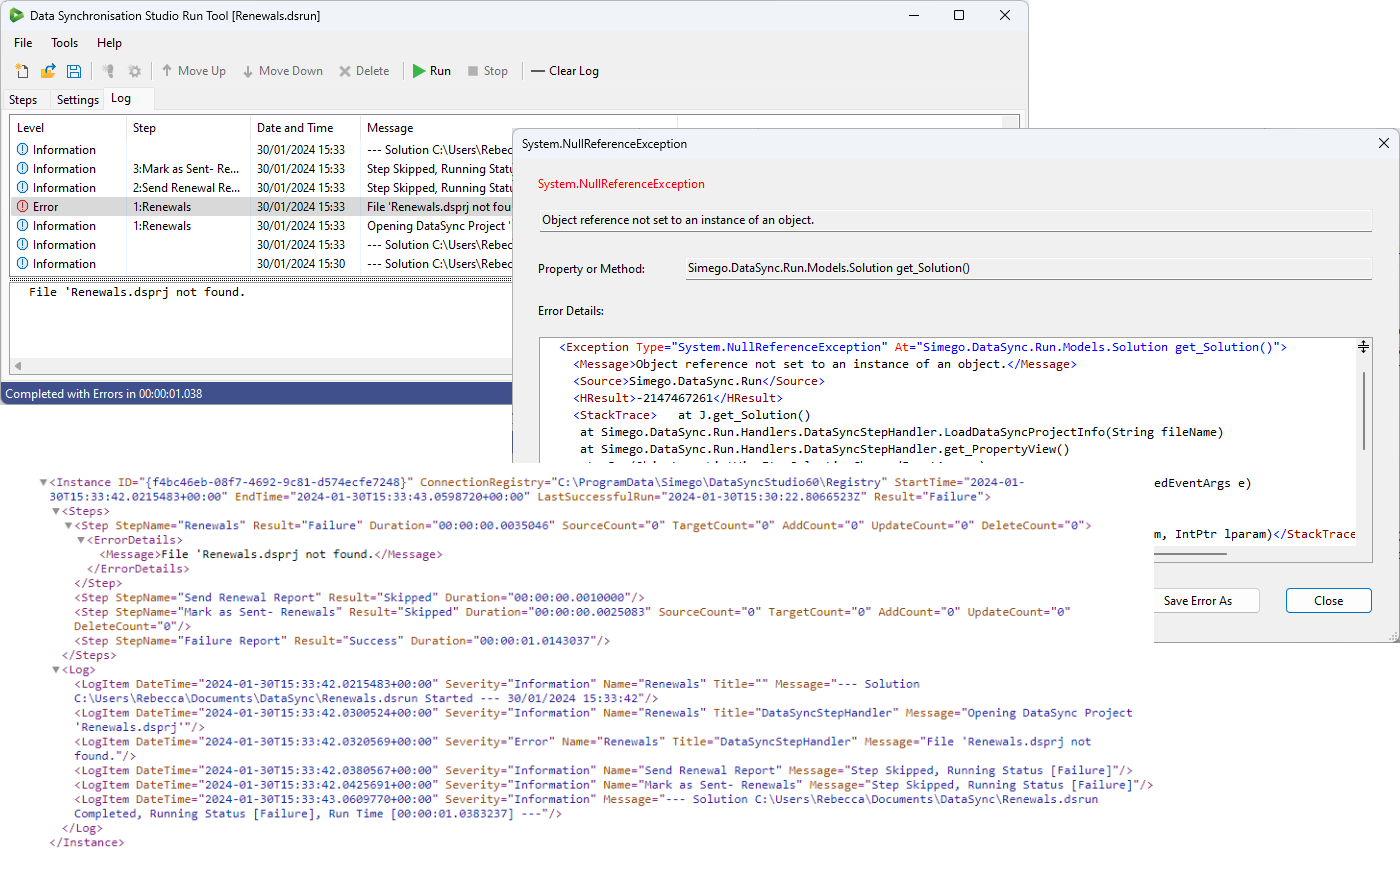Click the 'Send Renewal Report' Skipped step line in the XML

point(359,597)
